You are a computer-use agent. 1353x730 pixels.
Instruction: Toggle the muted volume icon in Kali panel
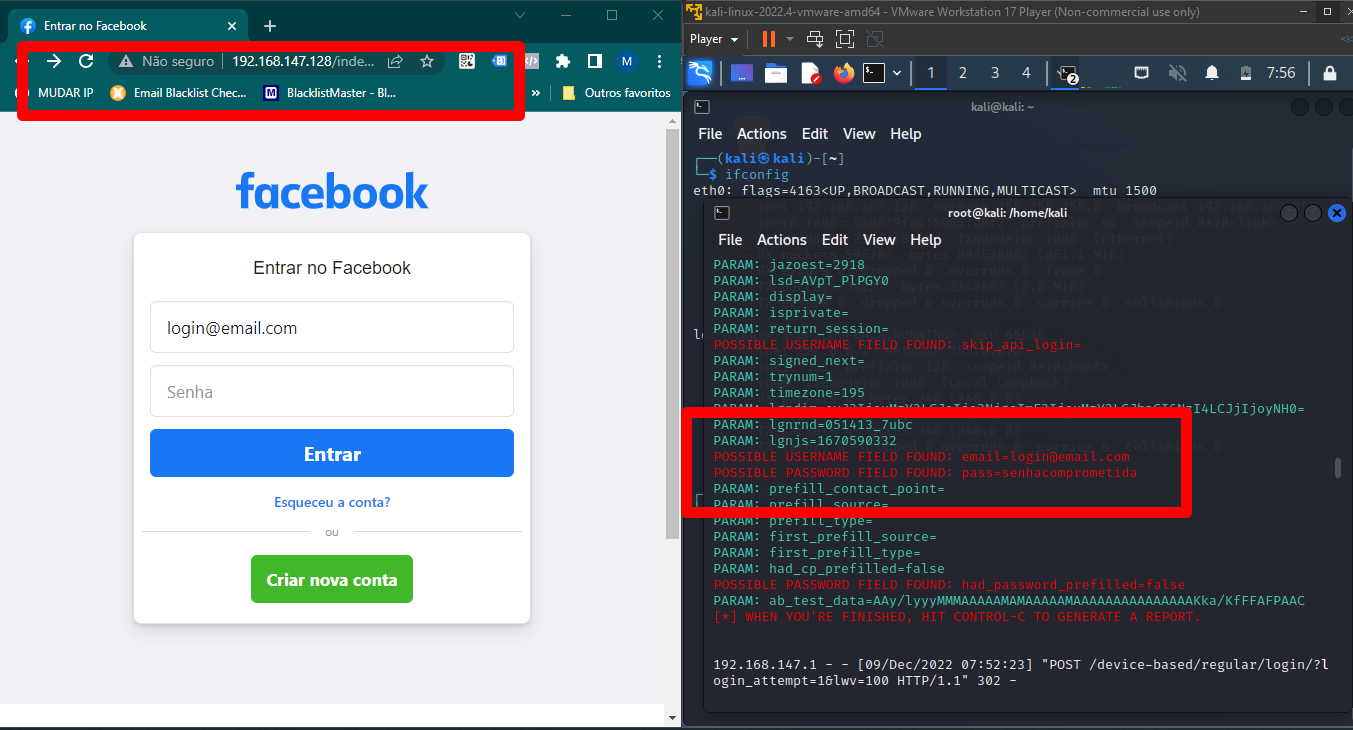[1177, 73]
